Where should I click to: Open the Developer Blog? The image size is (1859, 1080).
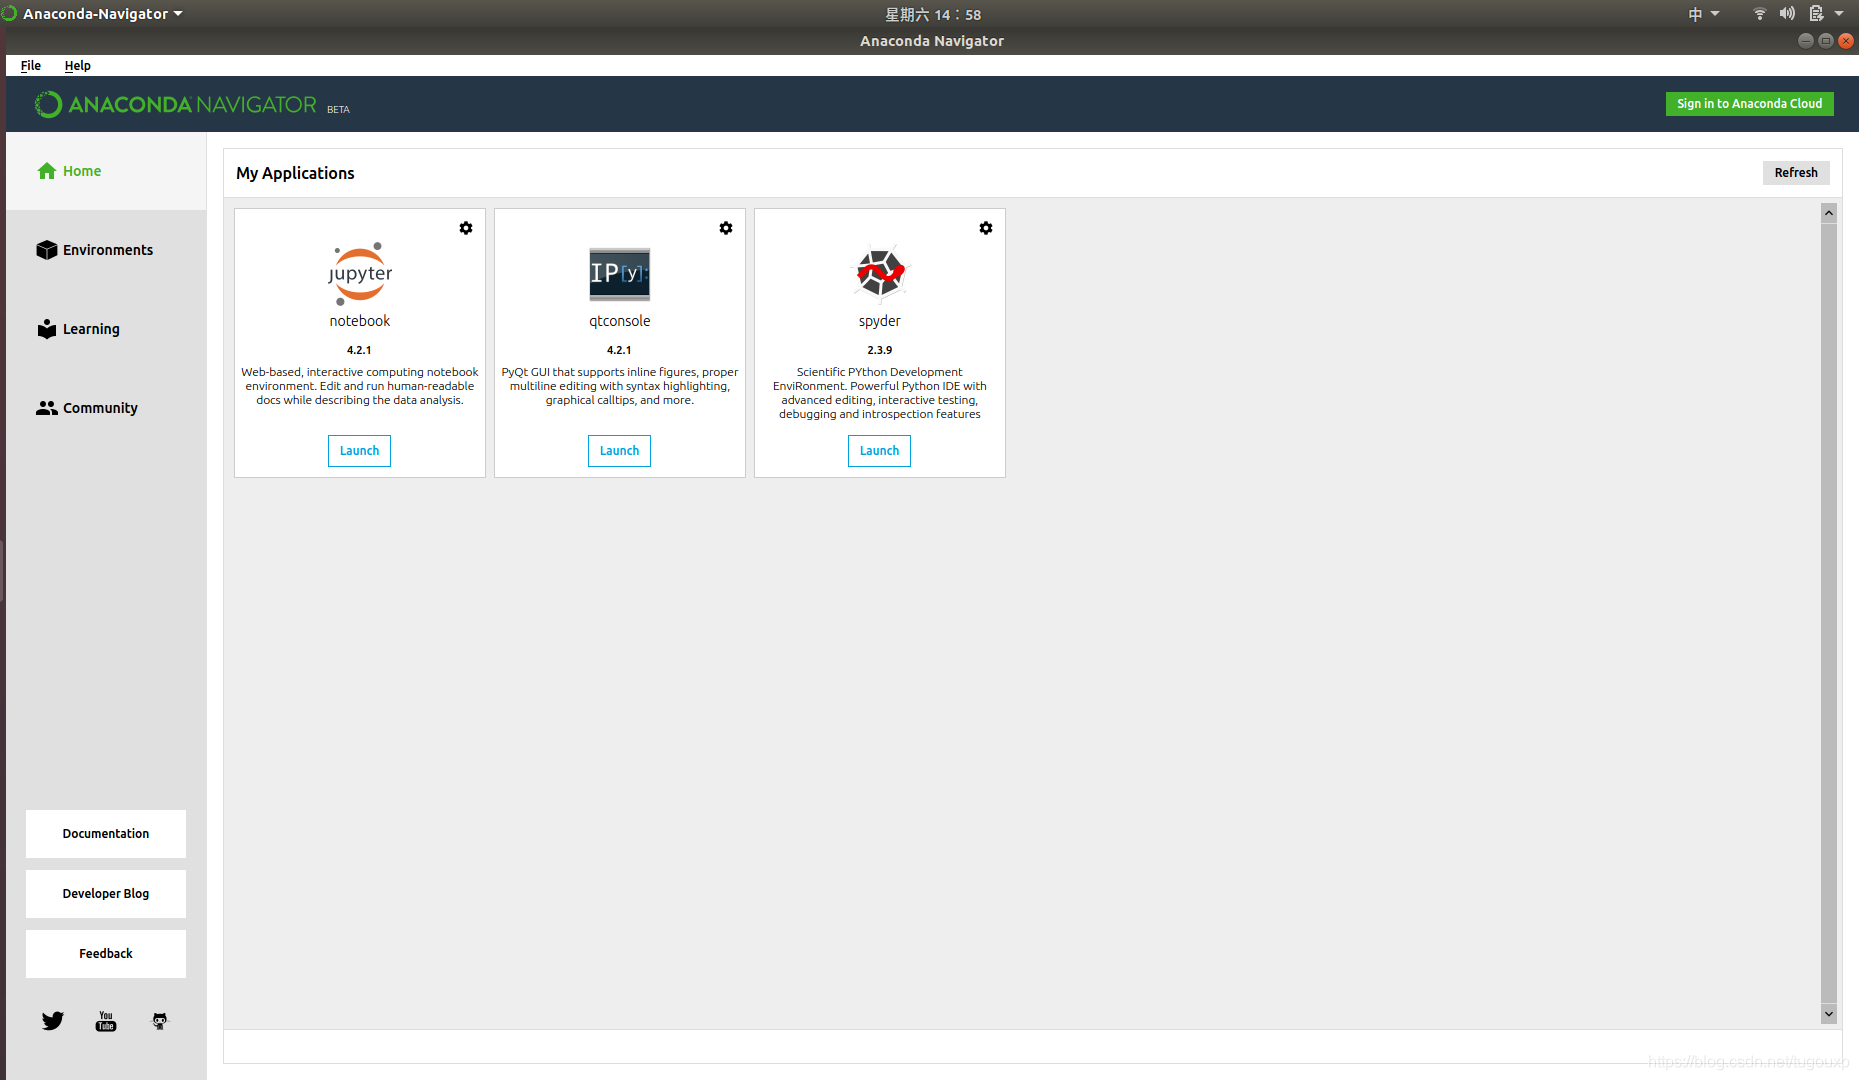[x=106, y=894]
